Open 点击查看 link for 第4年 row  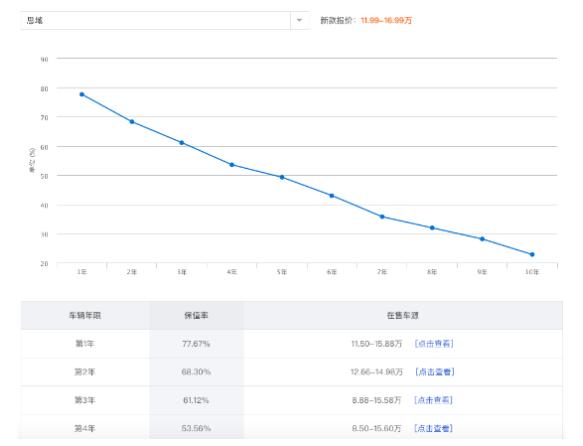coord(433,428)
